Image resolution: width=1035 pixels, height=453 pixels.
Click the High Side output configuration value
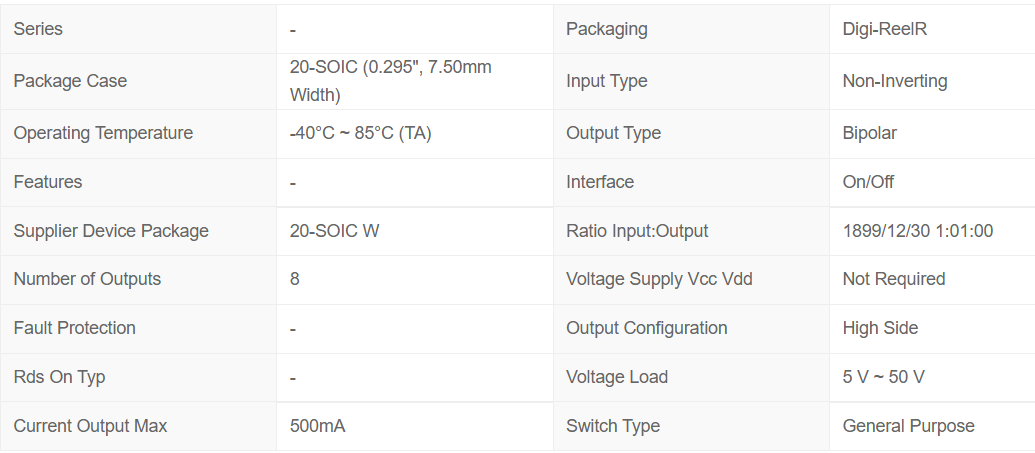point(881,328)
